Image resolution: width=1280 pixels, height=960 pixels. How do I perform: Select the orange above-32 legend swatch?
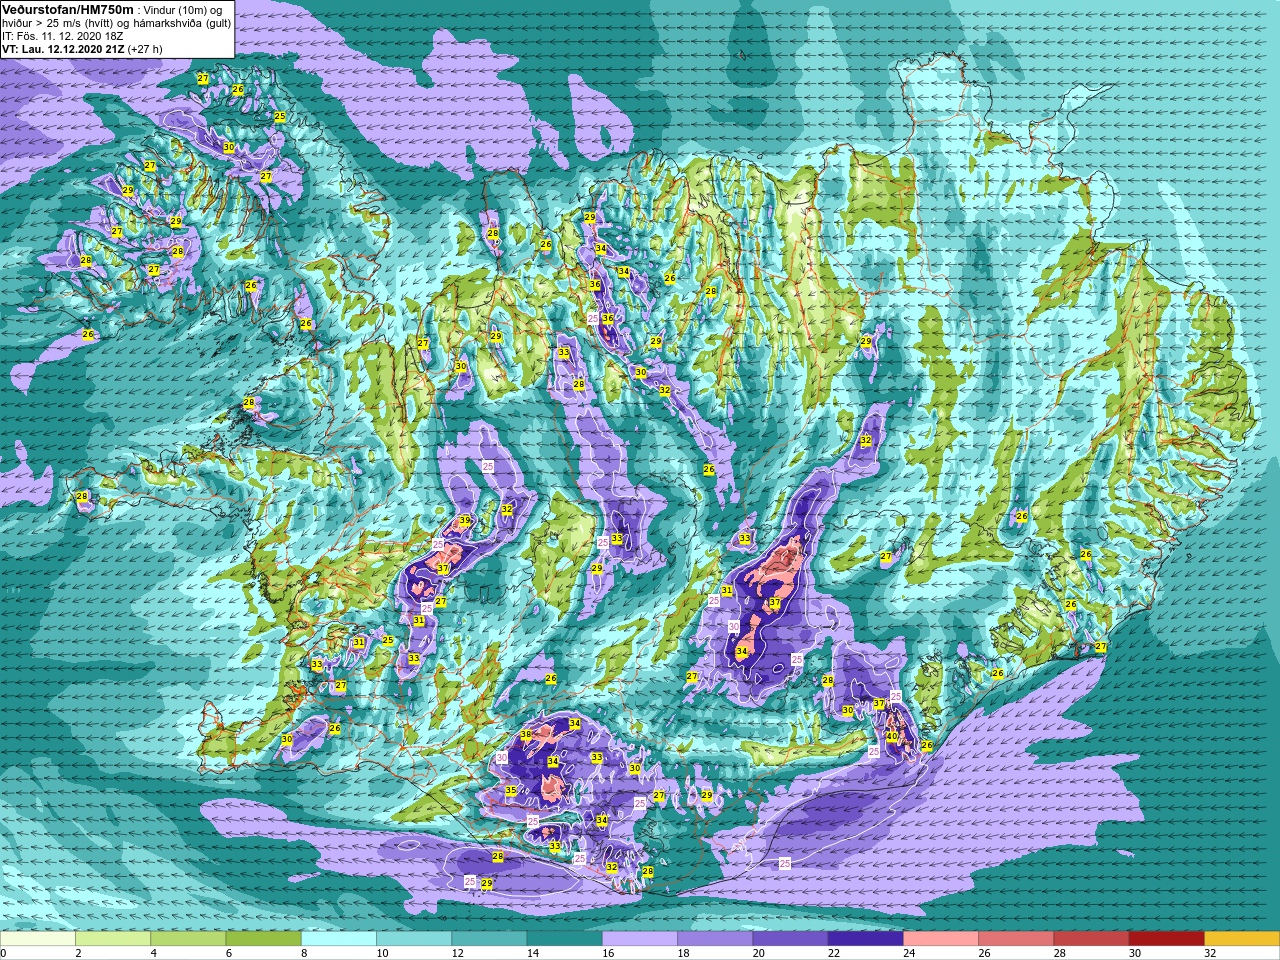click(x=1242, y=939)
